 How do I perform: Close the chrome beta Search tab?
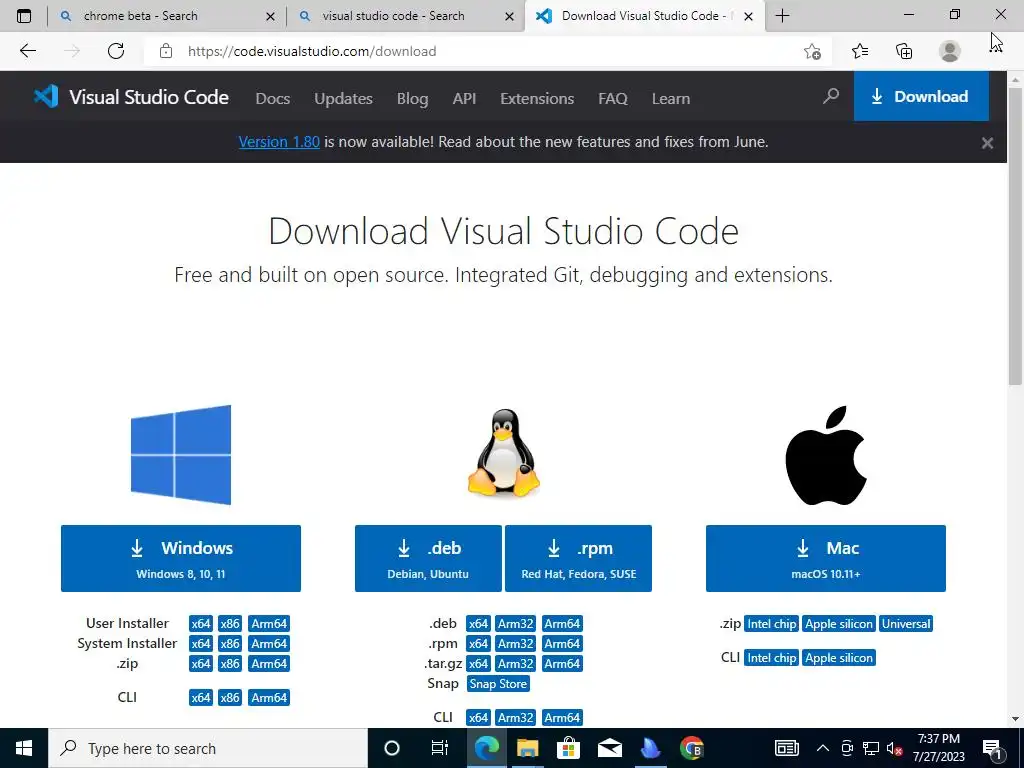coord(270,16)
